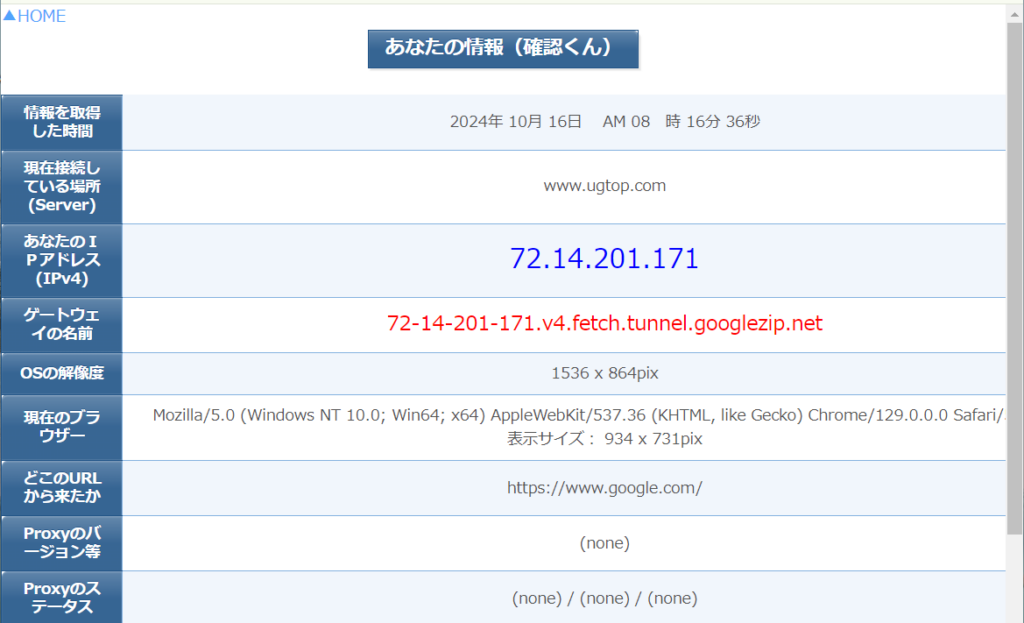Select the あなたのIPアドレス (IPv4) header cell
This screenshot has height=623, width=1024.
click(62, 260)
